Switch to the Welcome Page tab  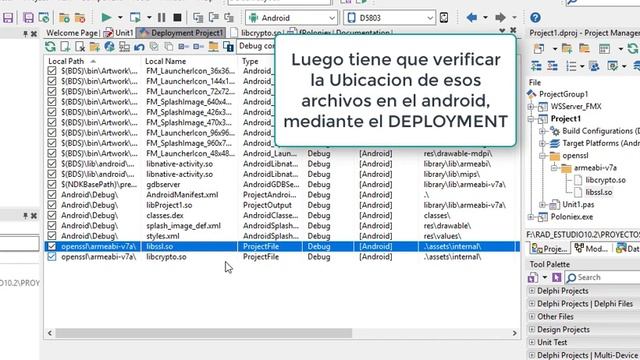coord(71,33)
